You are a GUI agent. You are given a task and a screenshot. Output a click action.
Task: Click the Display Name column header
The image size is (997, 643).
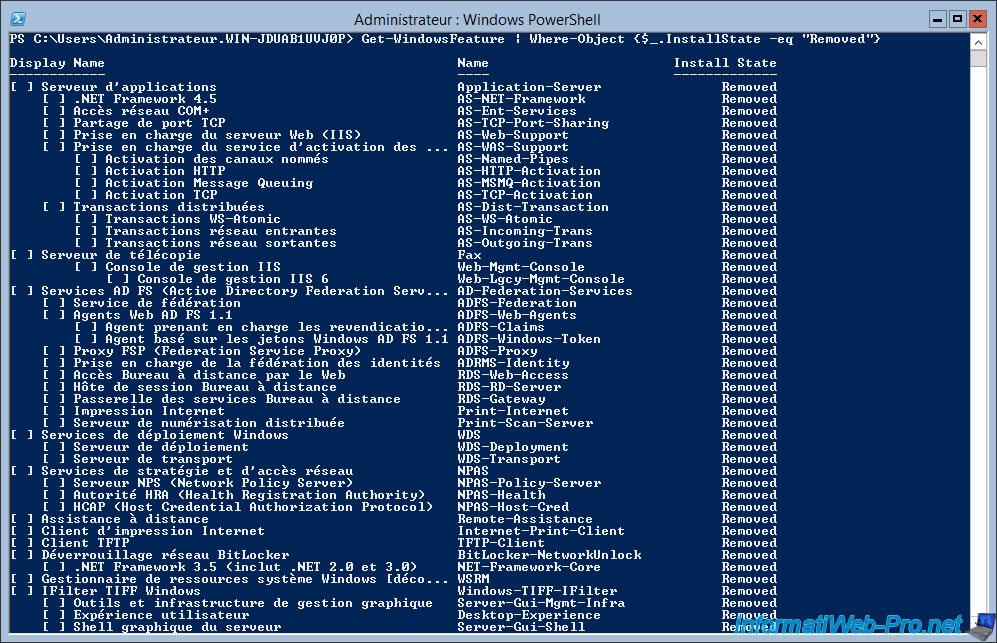point(57,63)
